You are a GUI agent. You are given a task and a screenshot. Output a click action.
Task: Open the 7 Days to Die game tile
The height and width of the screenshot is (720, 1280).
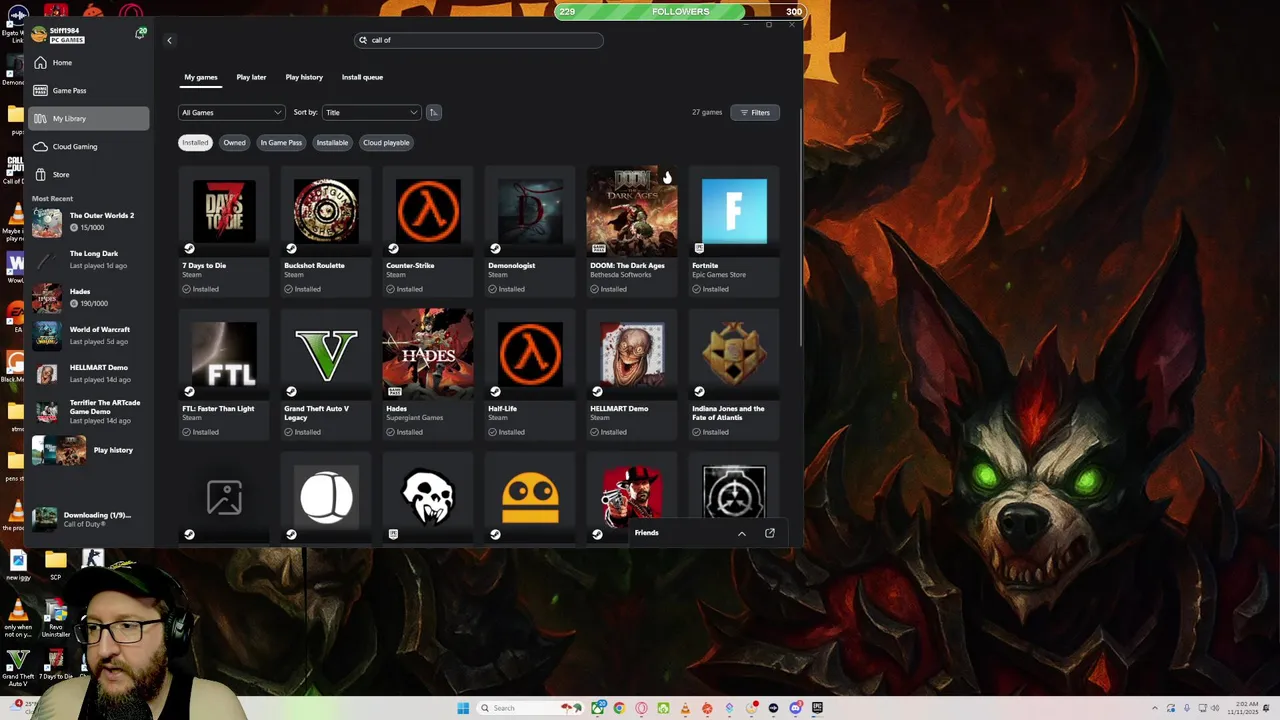point(224,231)
